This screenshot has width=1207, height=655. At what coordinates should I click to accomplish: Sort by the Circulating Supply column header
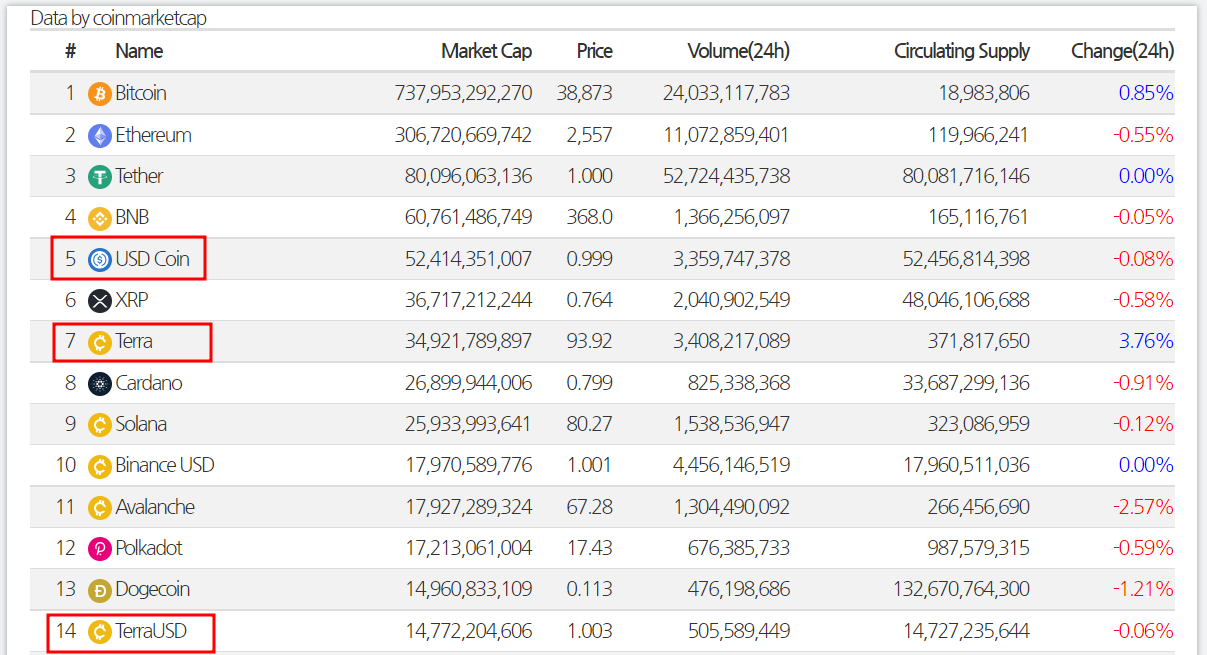(x=962, y=51)
